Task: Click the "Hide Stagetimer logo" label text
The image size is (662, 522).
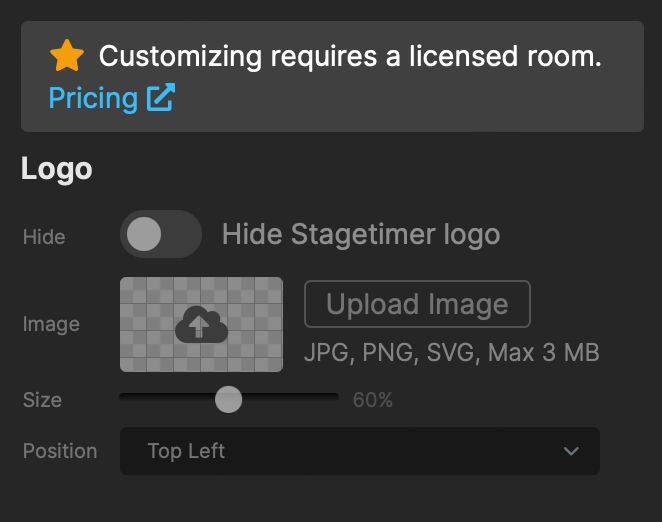Action: (360, 235)
